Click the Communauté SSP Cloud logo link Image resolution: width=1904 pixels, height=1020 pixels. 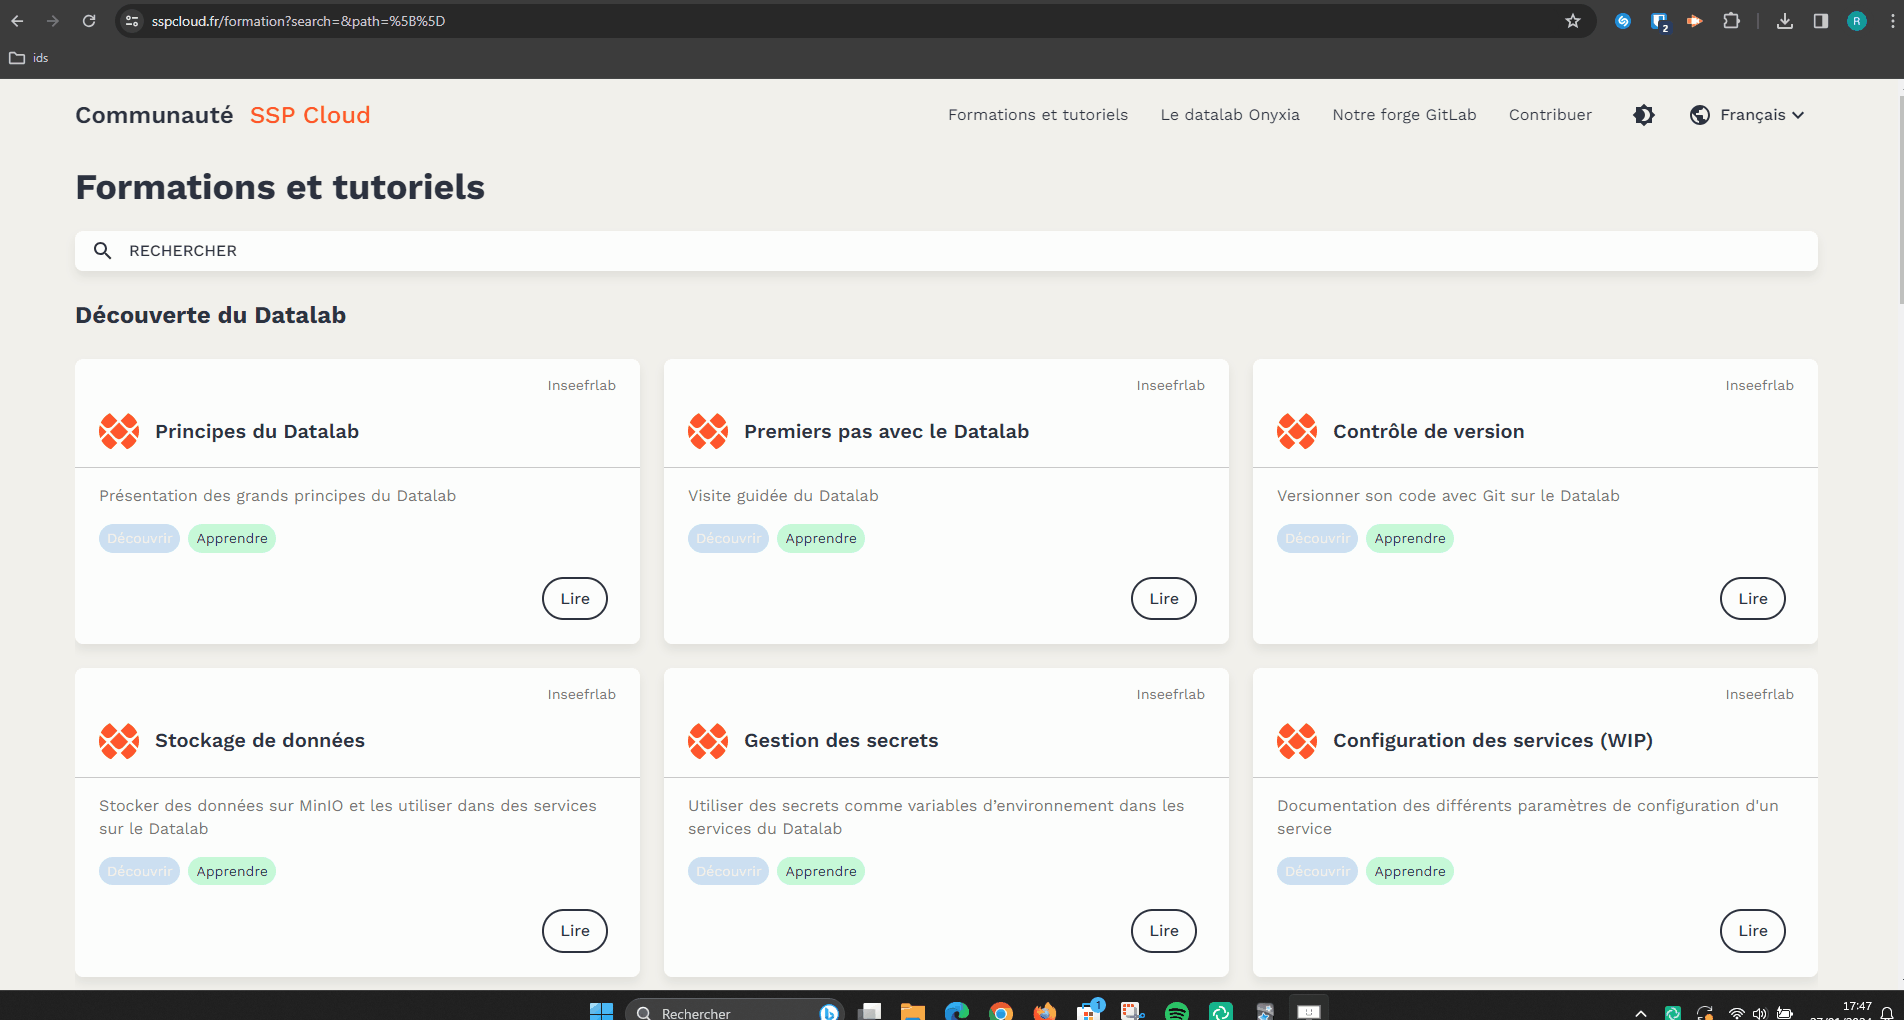223,115
